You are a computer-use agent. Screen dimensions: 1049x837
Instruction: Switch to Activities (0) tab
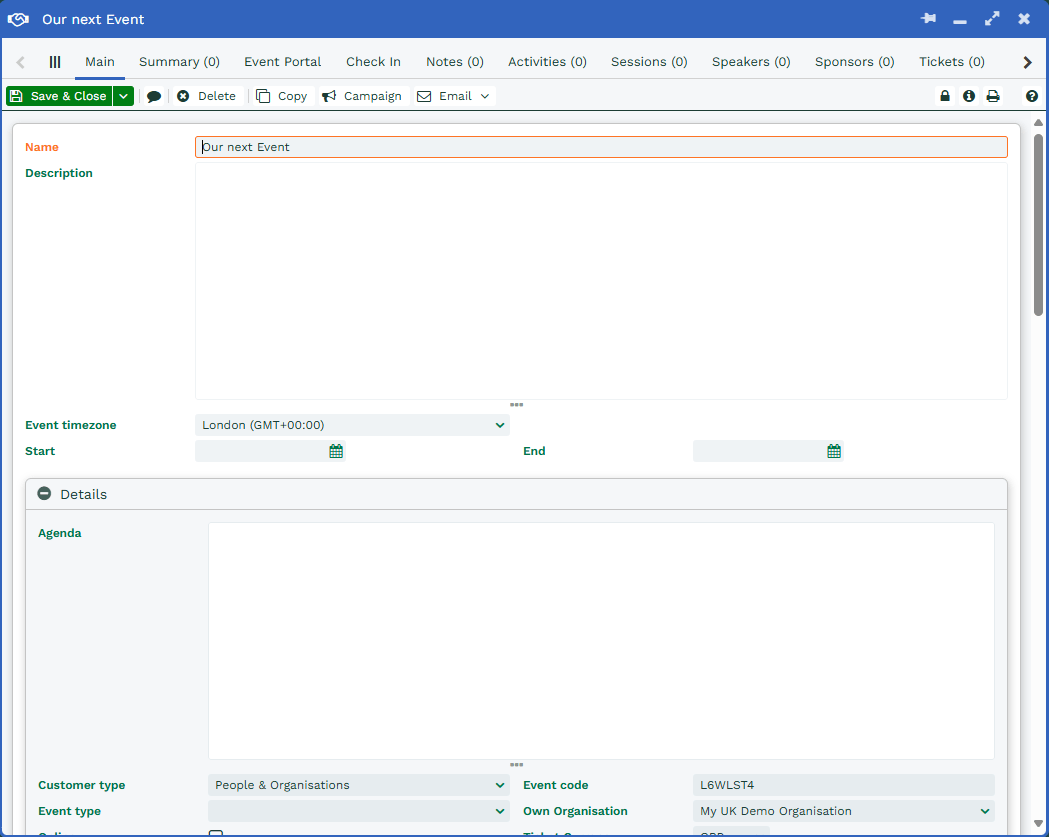point(547,62)
